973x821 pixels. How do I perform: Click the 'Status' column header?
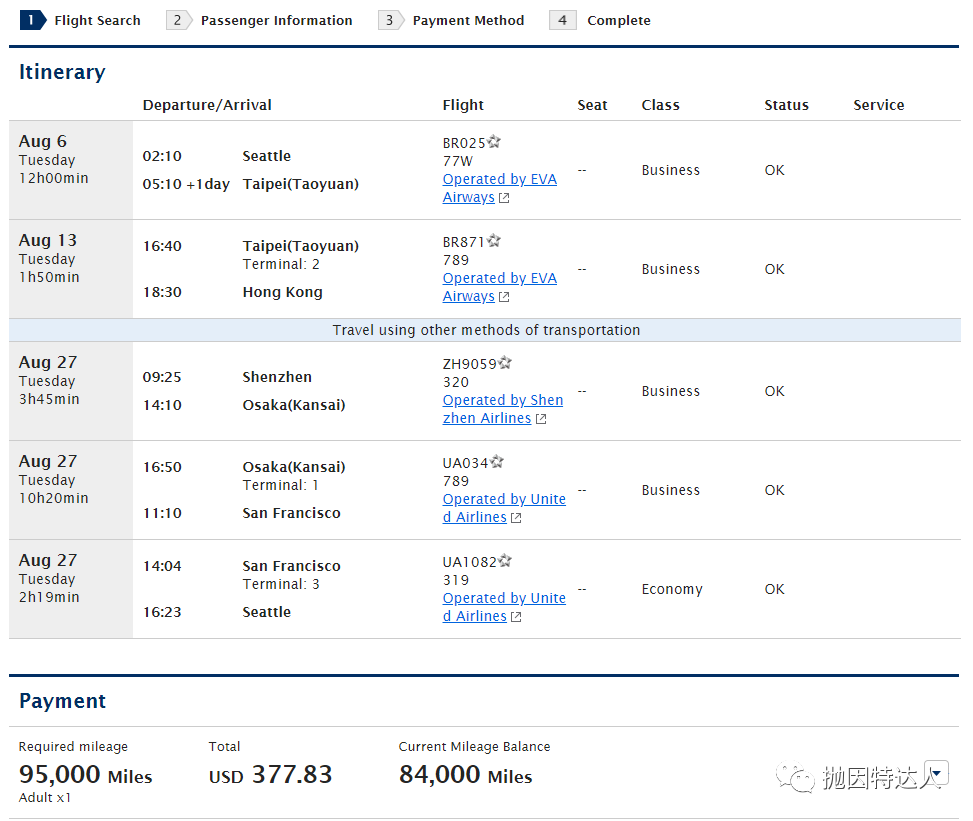pyautogui.click(x=786, y=105)
